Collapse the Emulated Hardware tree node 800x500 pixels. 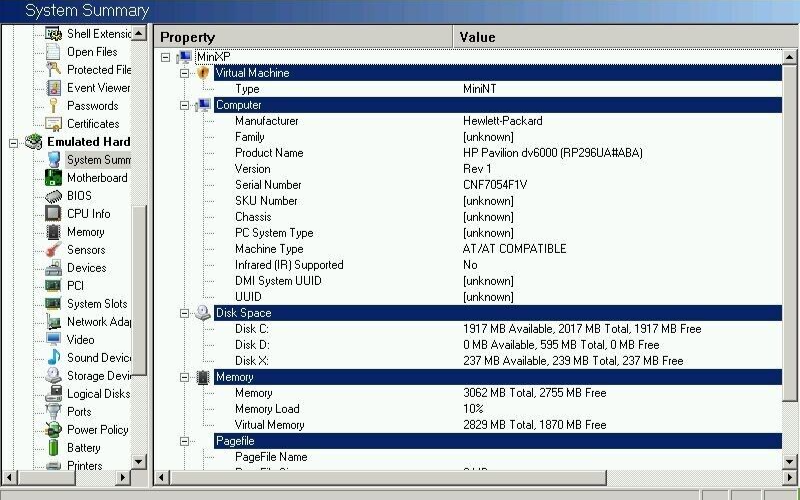[14, 142]
